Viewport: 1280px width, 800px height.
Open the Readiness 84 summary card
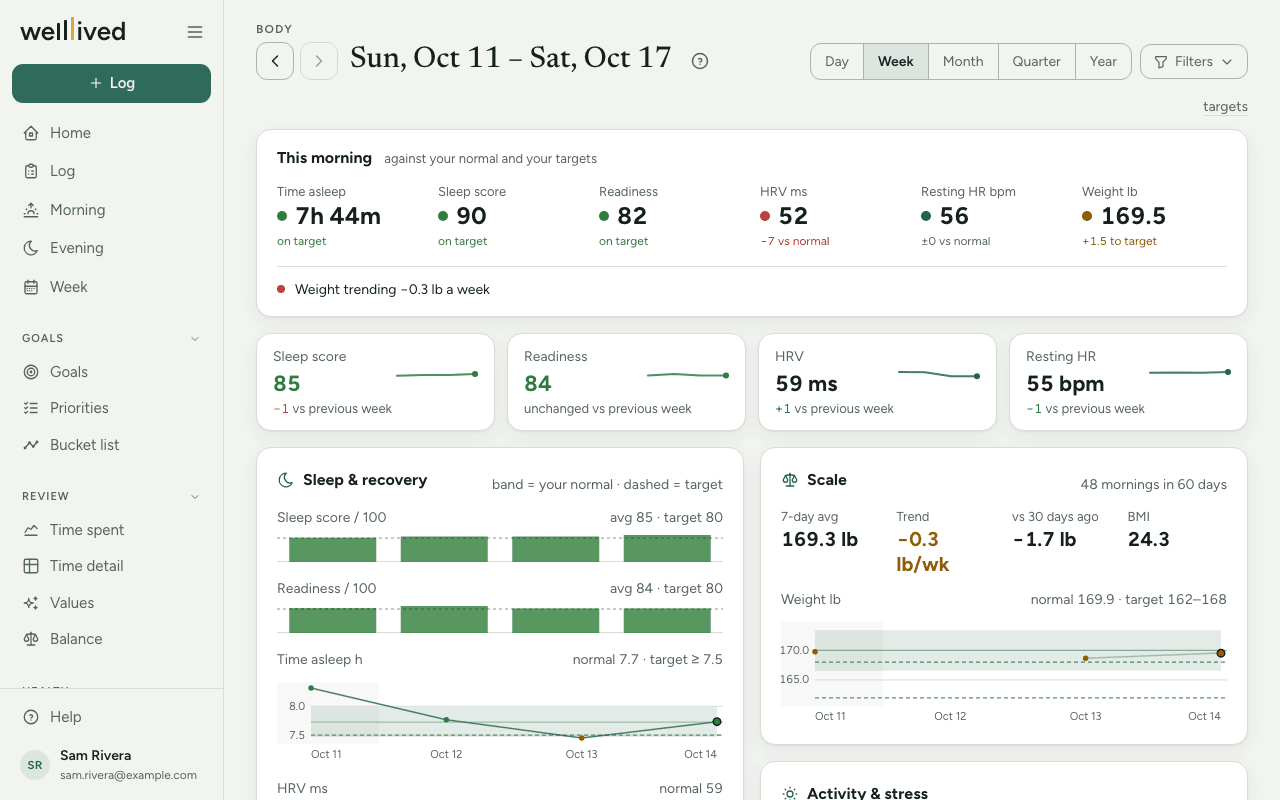pyautogui.click(x=626, y=382)
